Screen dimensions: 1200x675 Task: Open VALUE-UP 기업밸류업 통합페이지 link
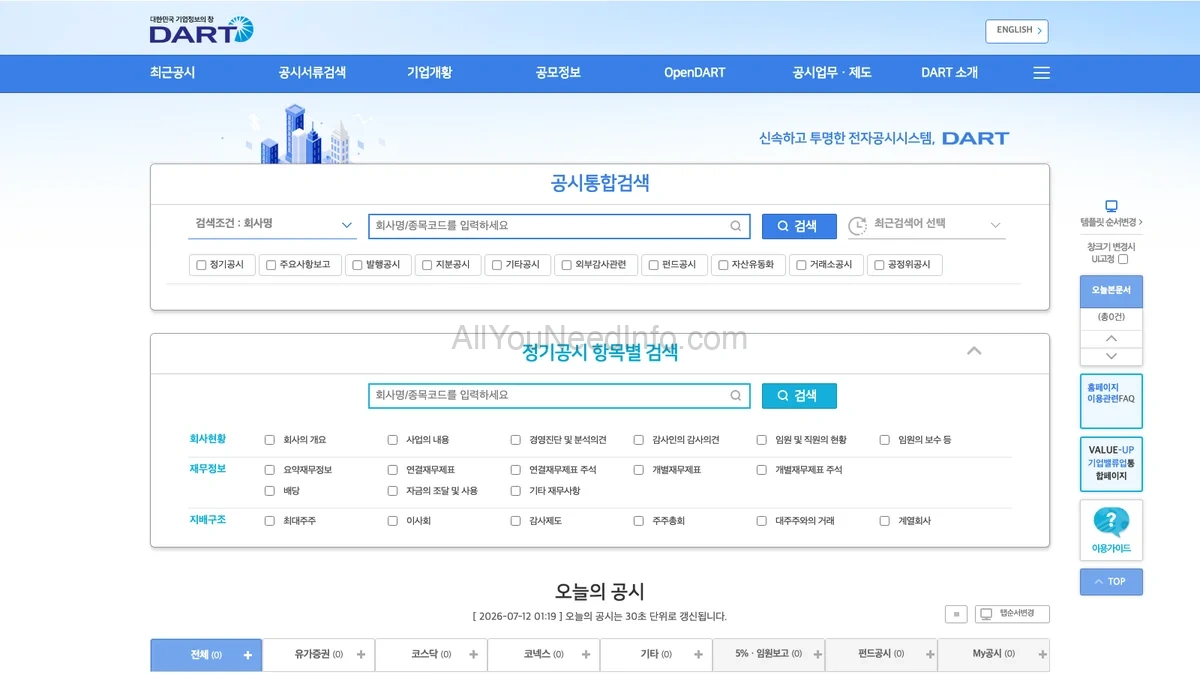point(1111,464)
